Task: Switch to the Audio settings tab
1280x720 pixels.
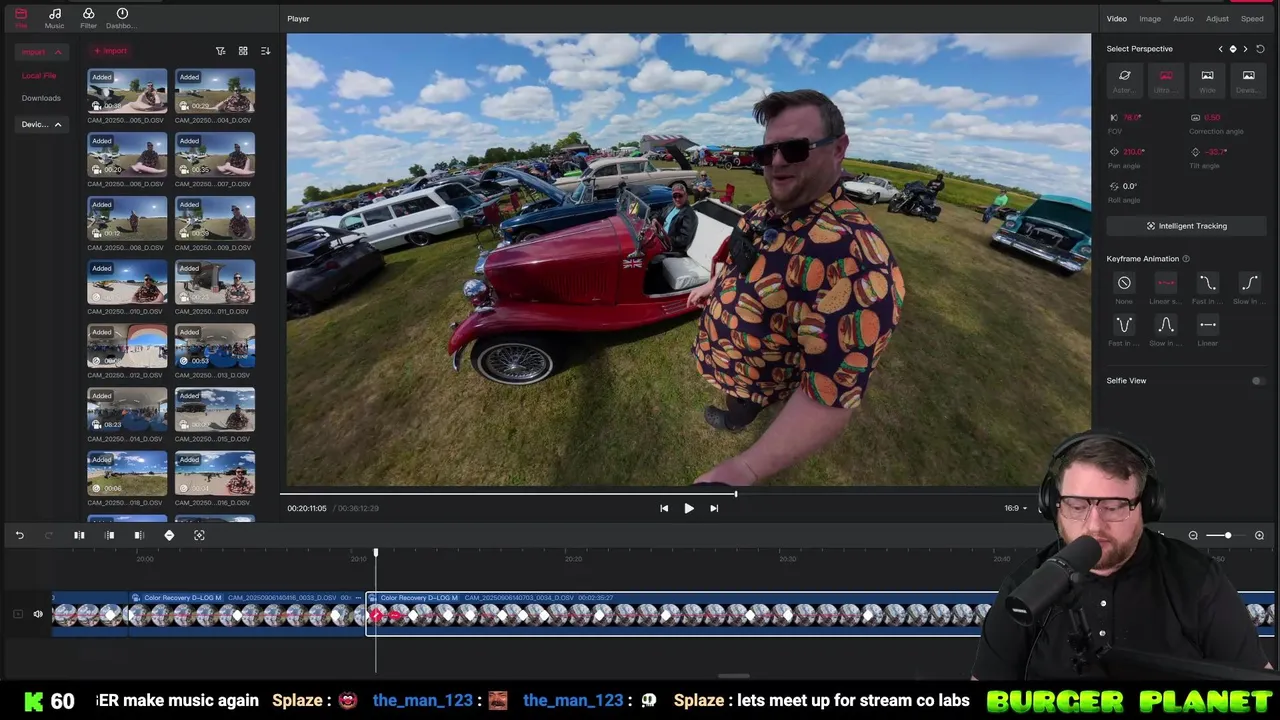Action: coord(1183,19)
